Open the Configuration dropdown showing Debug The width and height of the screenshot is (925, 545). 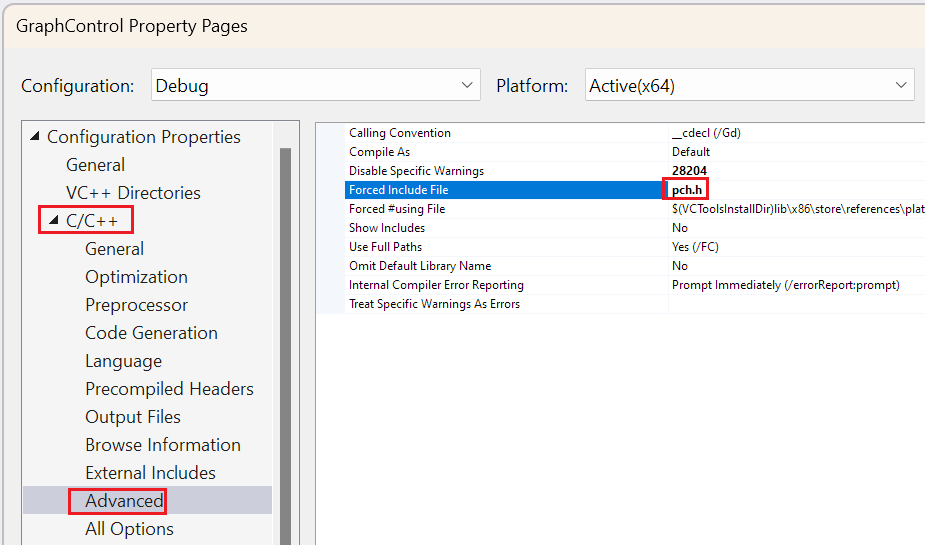coord(315,86)
